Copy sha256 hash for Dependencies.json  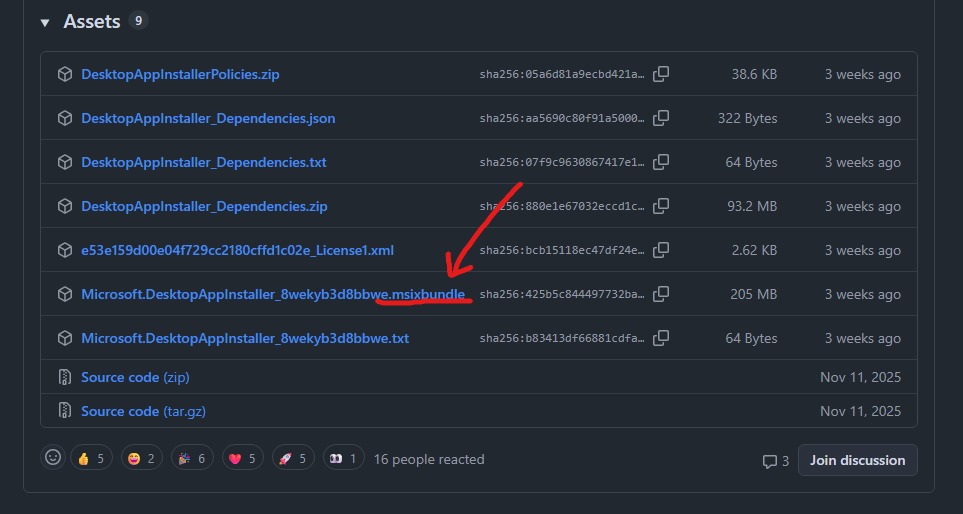click(661, 118)
